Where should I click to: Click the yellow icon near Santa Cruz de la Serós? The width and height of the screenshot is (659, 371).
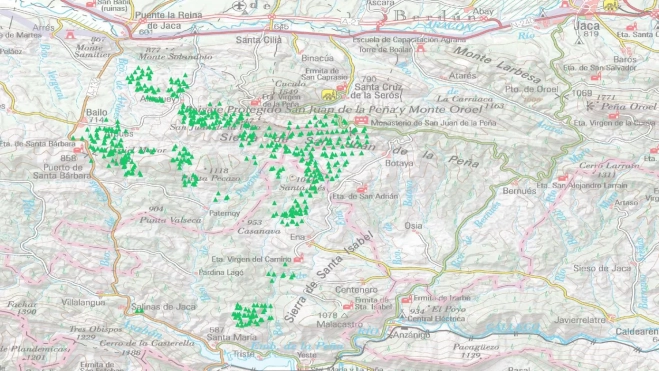[x=329, y=95]
